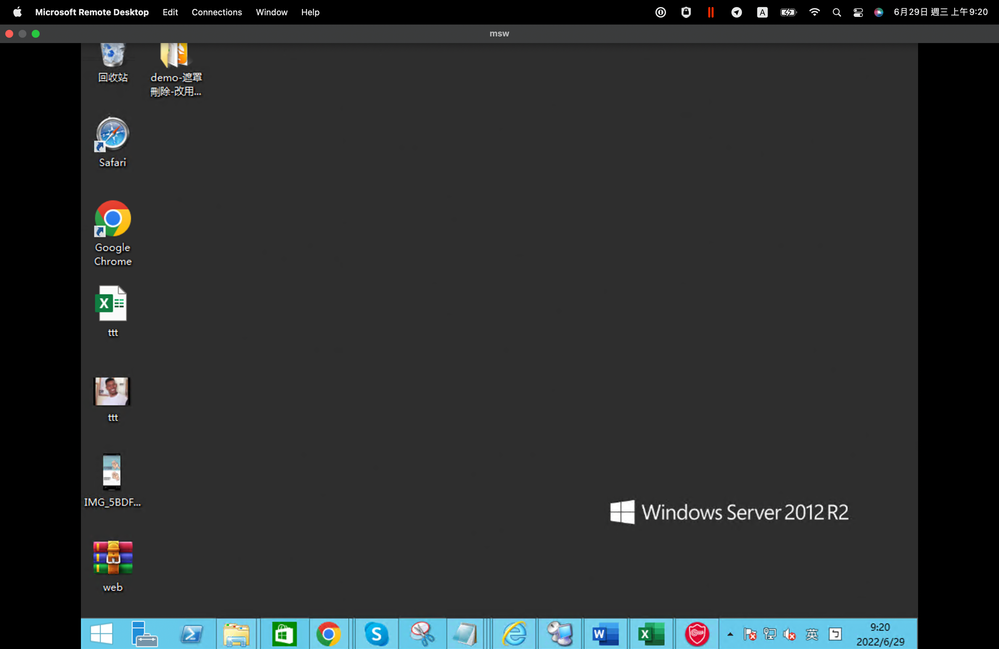Activate Siri from the menu bar

(879, 12)
